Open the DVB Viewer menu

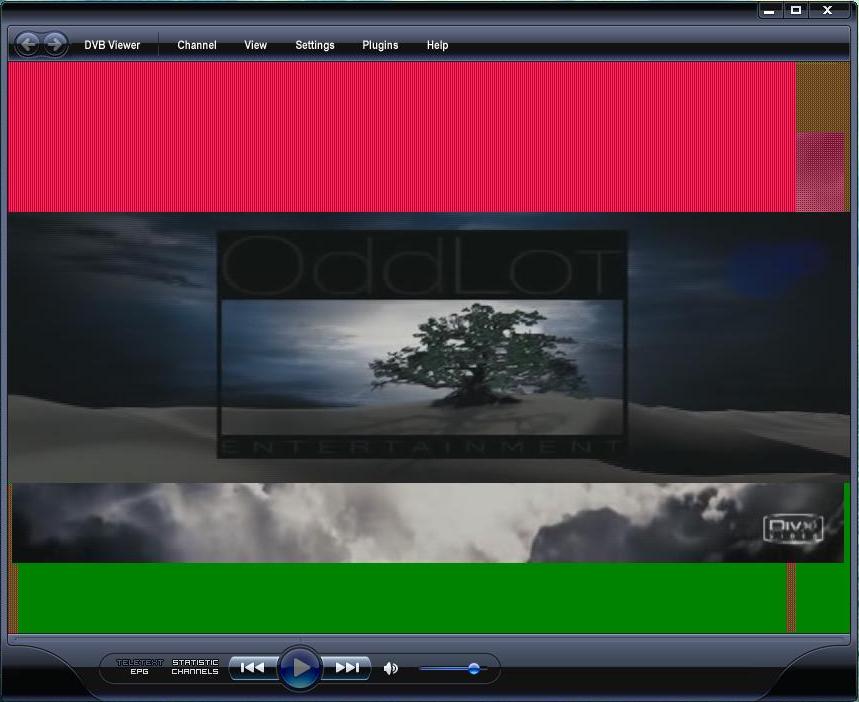click(112, 45)
